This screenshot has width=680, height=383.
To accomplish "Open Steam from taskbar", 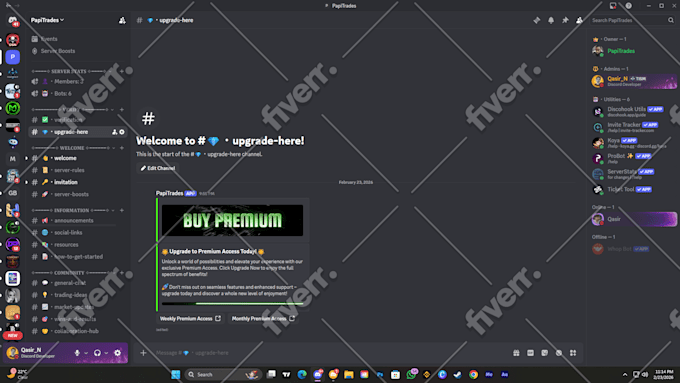I will (x=458, y=374).
